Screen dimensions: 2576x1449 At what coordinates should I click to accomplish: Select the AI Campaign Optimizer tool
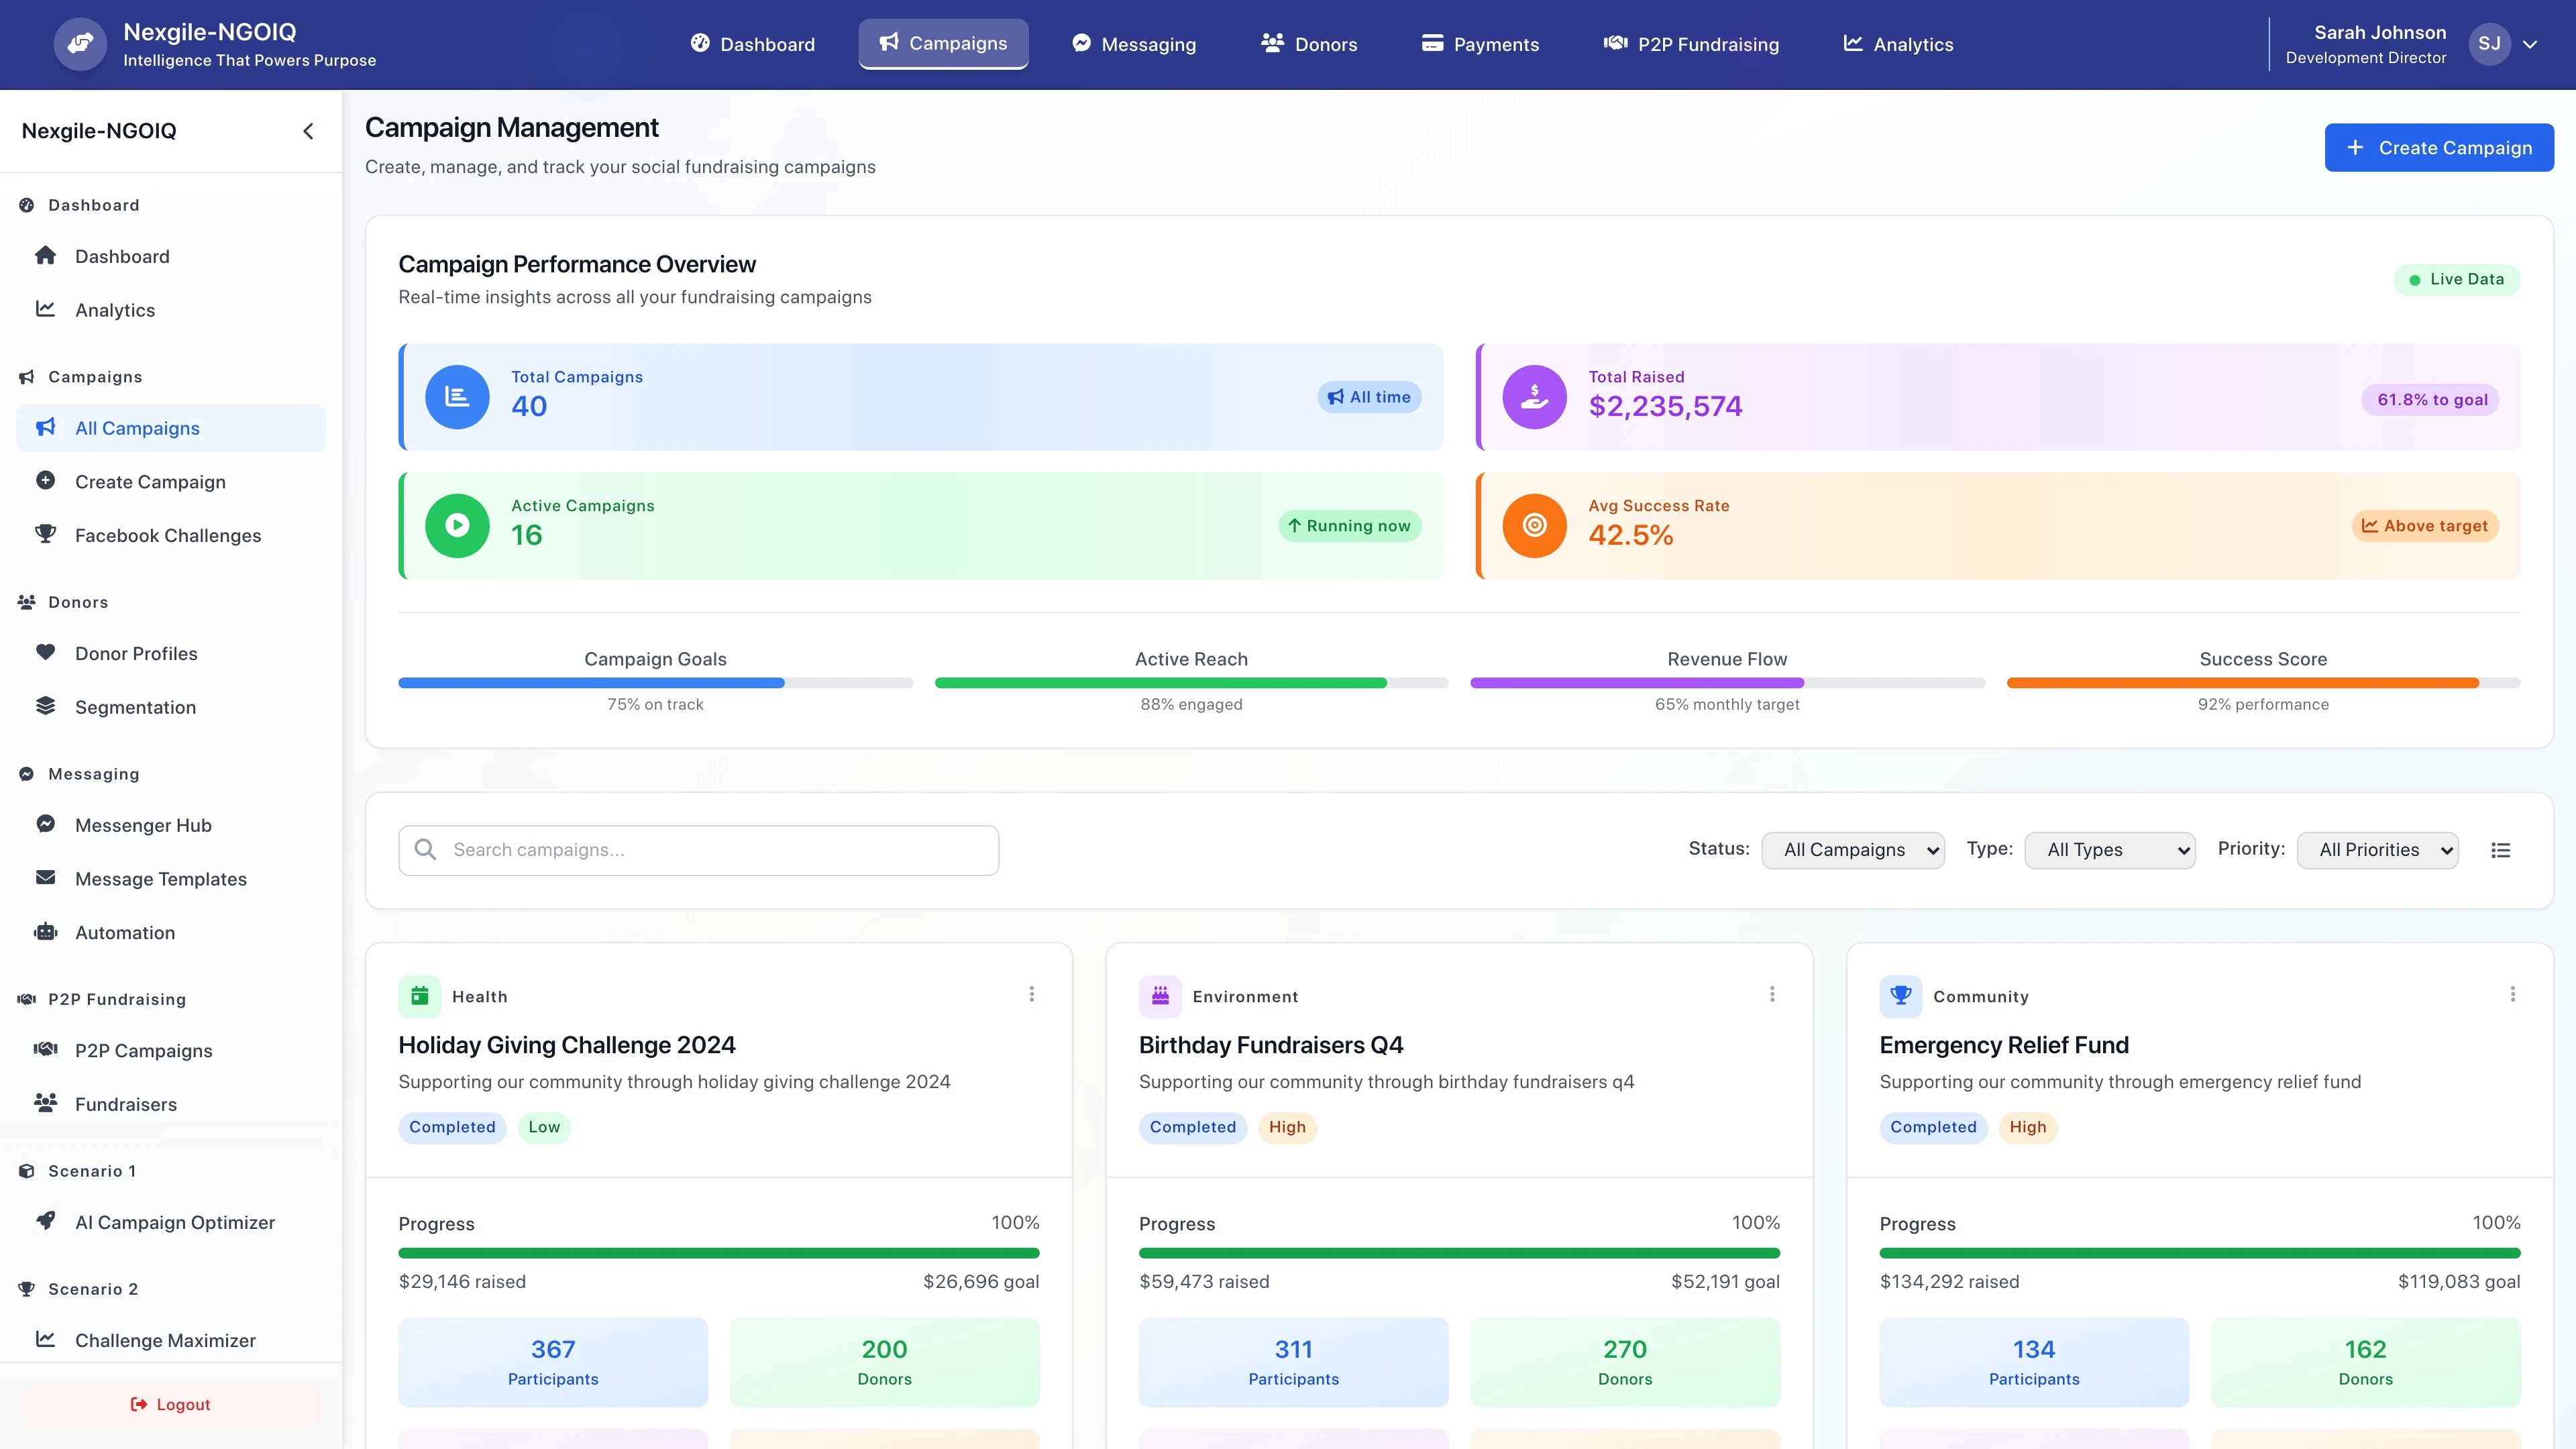pyautogui.click(x=174, y=1222)
